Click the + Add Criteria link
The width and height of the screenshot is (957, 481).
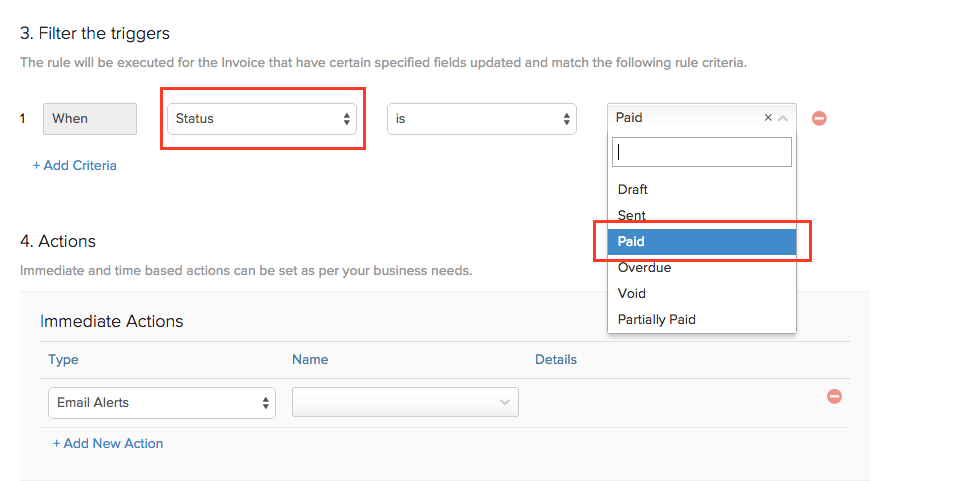pyautogui.click(x=75, y=166)
